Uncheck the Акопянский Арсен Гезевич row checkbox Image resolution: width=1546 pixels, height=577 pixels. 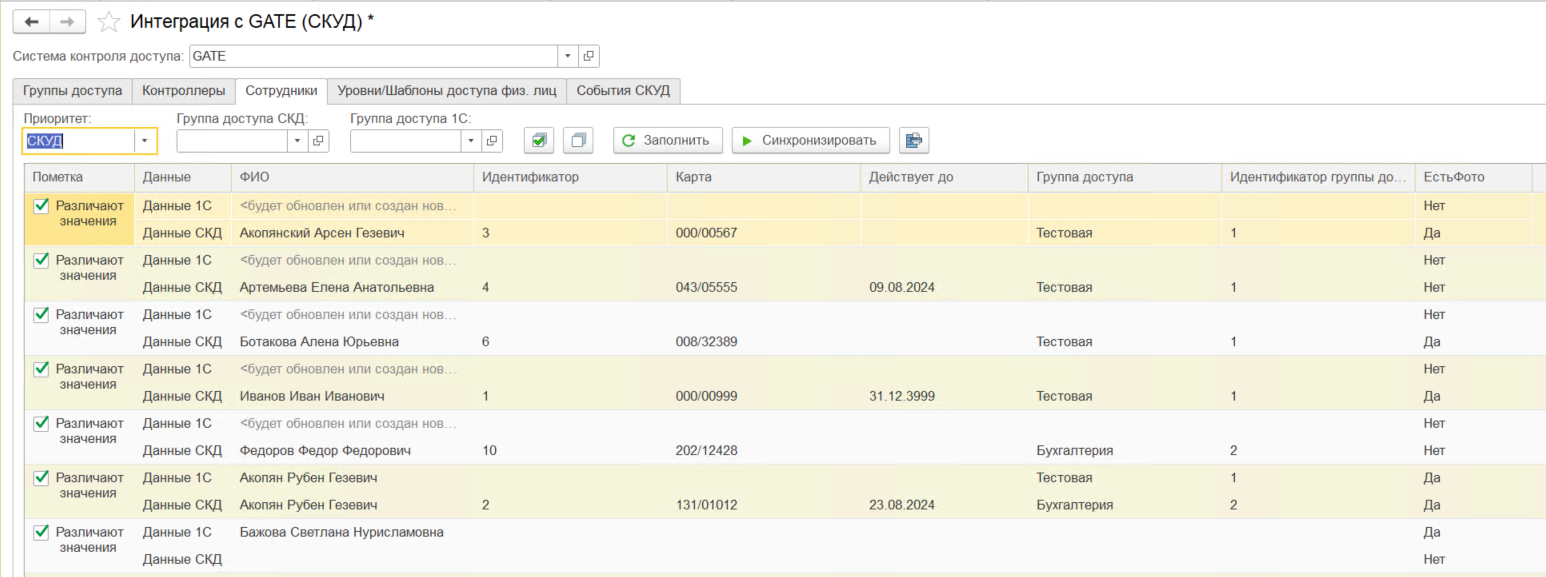pos(41,206)
